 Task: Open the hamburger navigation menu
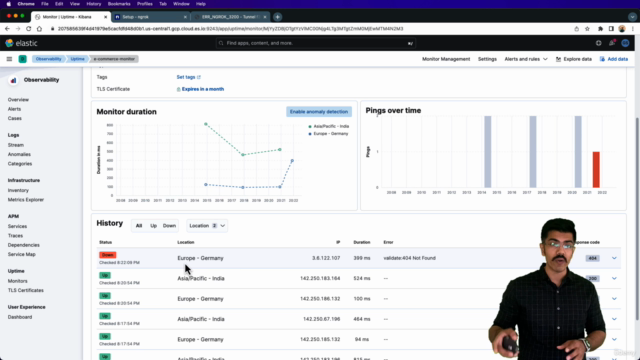pyautogui.click(x=9, y=59)
